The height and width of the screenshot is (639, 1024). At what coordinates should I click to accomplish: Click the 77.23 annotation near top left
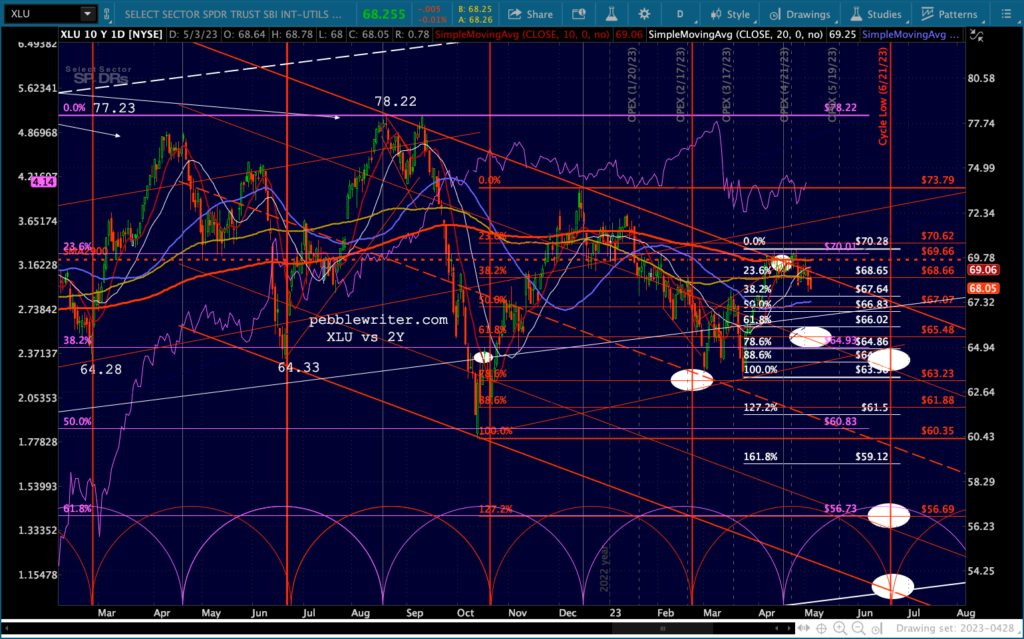[114, 108]
